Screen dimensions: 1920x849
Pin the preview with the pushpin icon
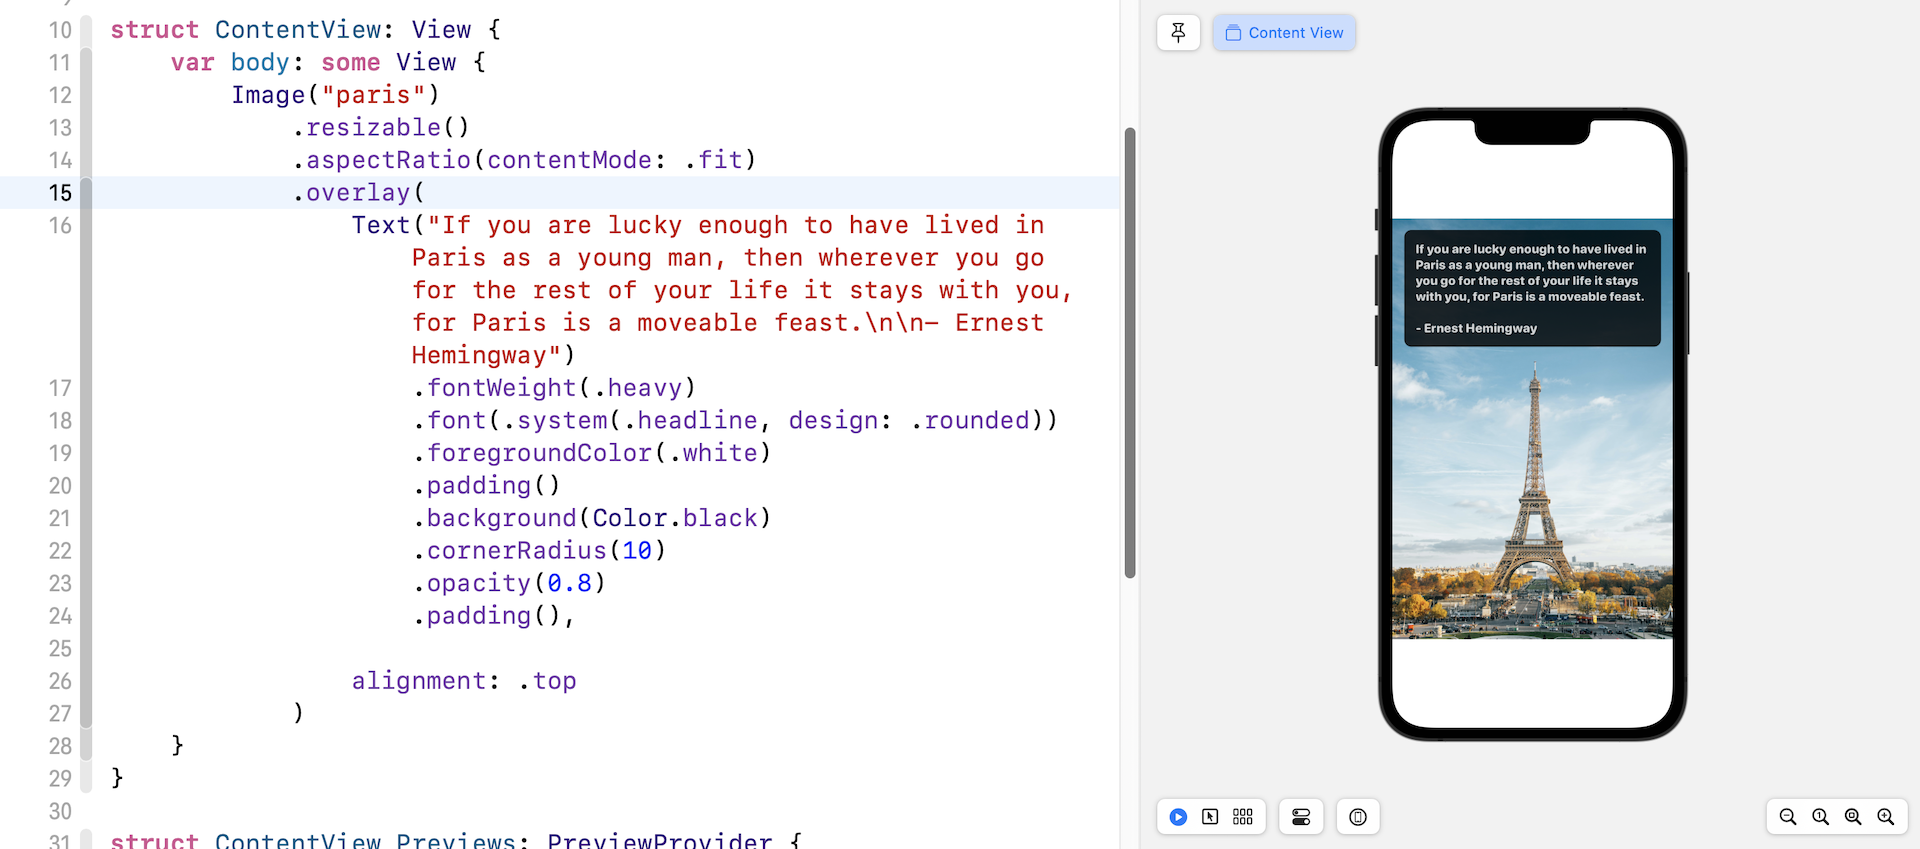pyautogui.click(x=1178, y=33)
